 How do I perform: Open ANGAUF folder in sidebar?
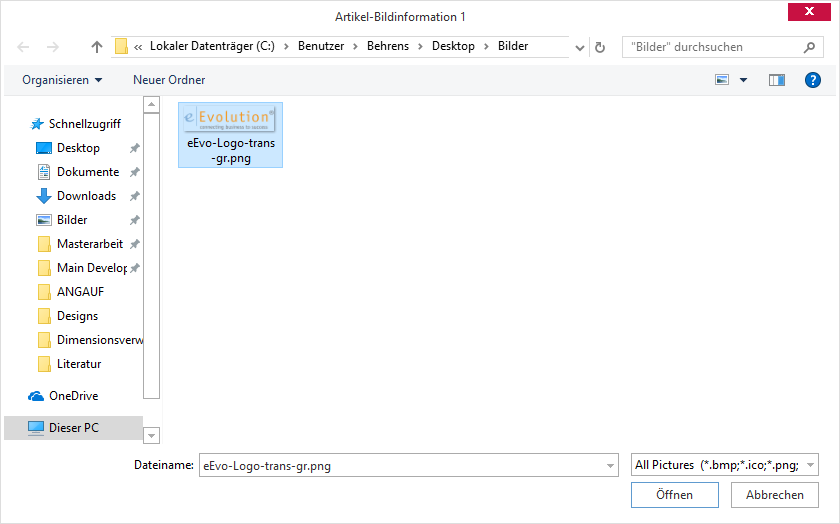(80, 292)
